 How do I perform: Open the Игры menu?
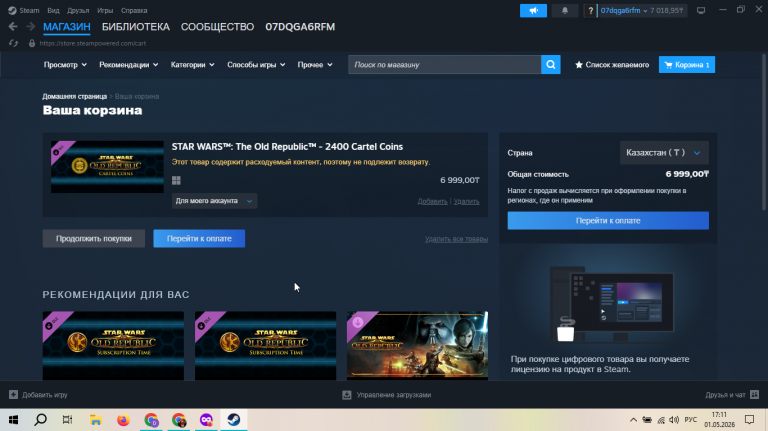(105, 10)
